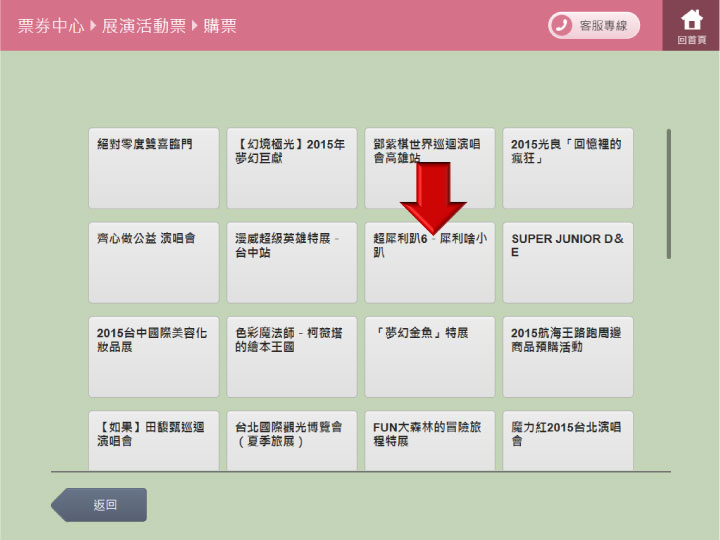Select the 絕對零度雙喜臨門 event
Viewport: 720px width, 540px height.
point(153,168)
